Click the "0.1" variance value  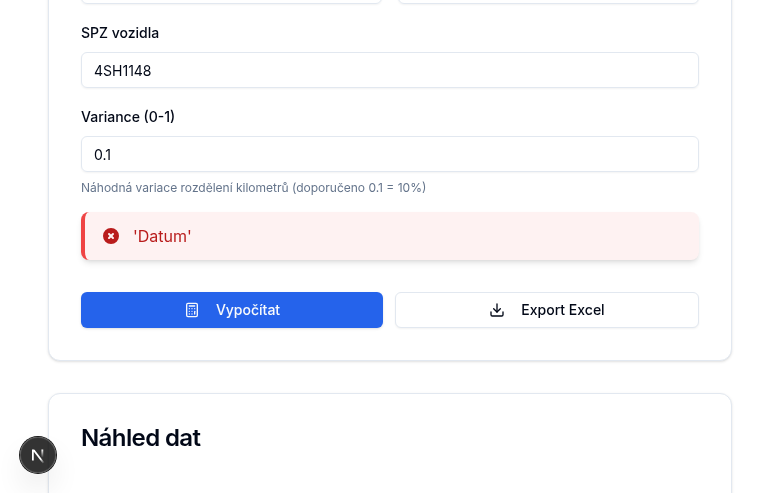(103, 154)
